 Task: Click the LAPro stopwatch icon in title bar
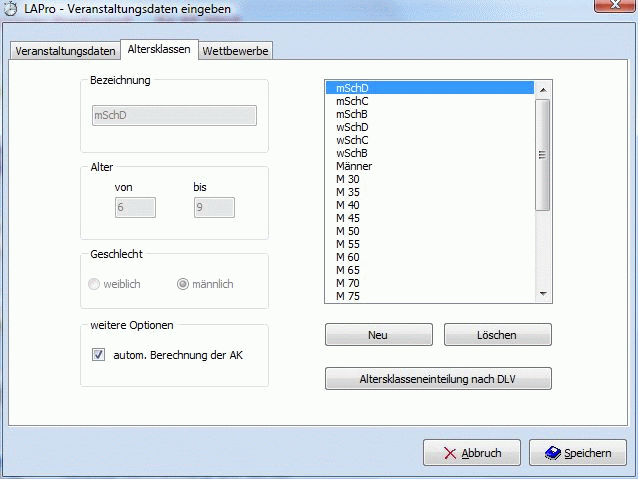coord(11,9)
